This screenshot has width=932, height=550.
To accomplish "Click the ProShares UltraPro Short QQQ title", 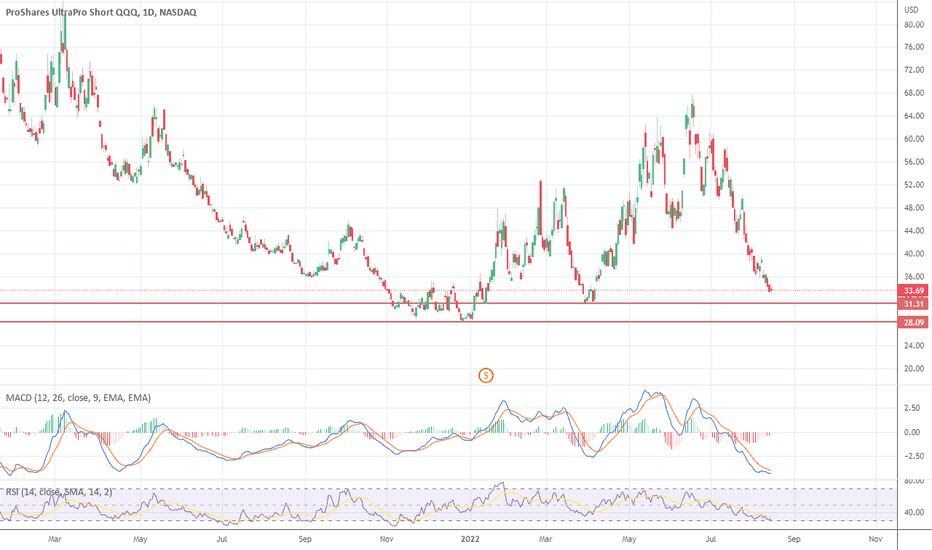I will [x=101, y=12].
